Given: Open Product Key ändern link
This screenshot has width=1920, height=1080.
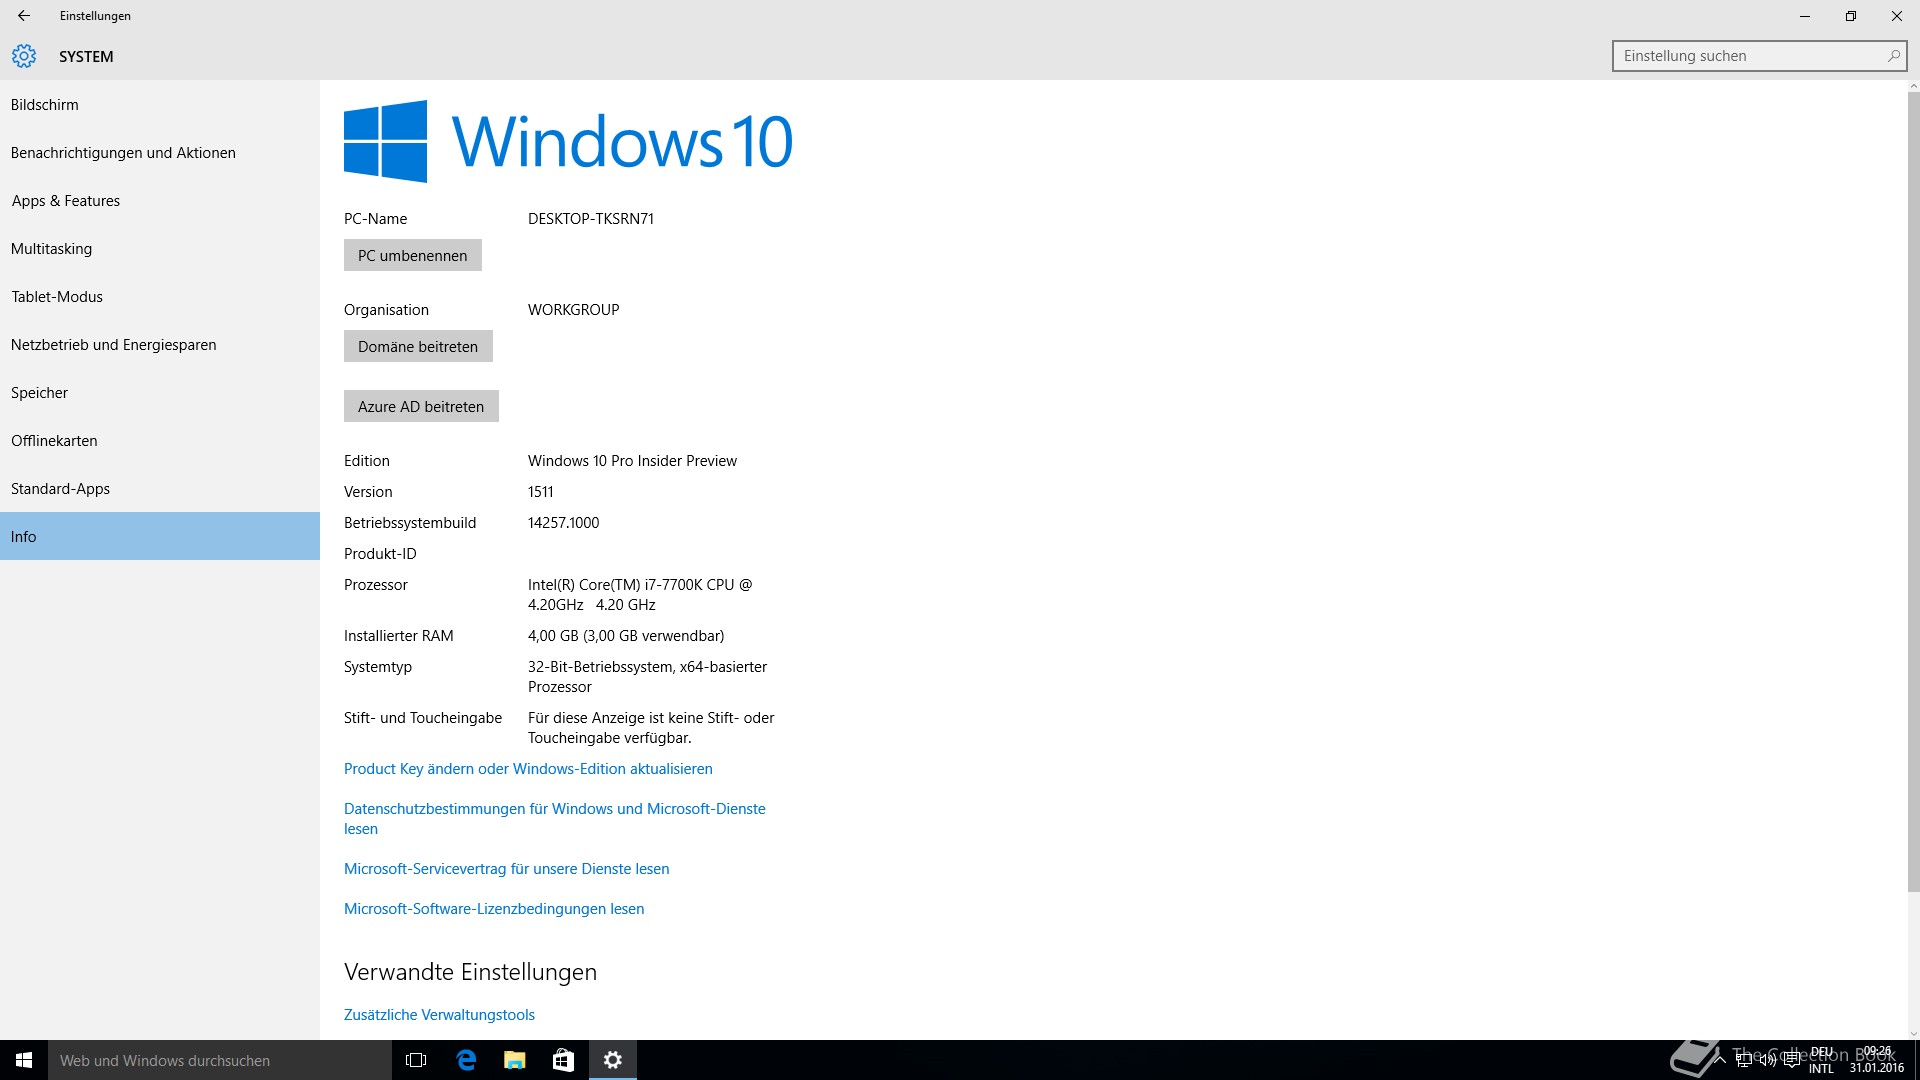Looking at the screenshot, I should pyautogui.click(x=528, y=769).
